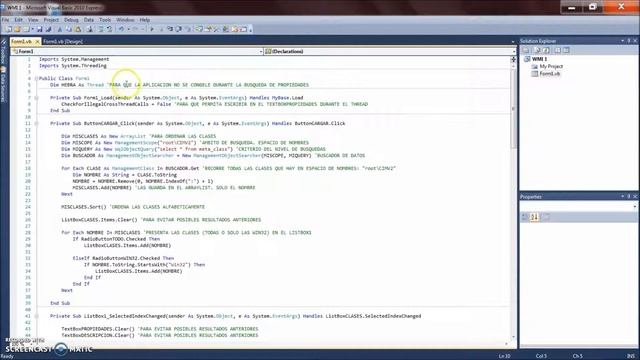Collapse the Public Class Form1 outline
The image size is (640, 360).
(36, 78)
